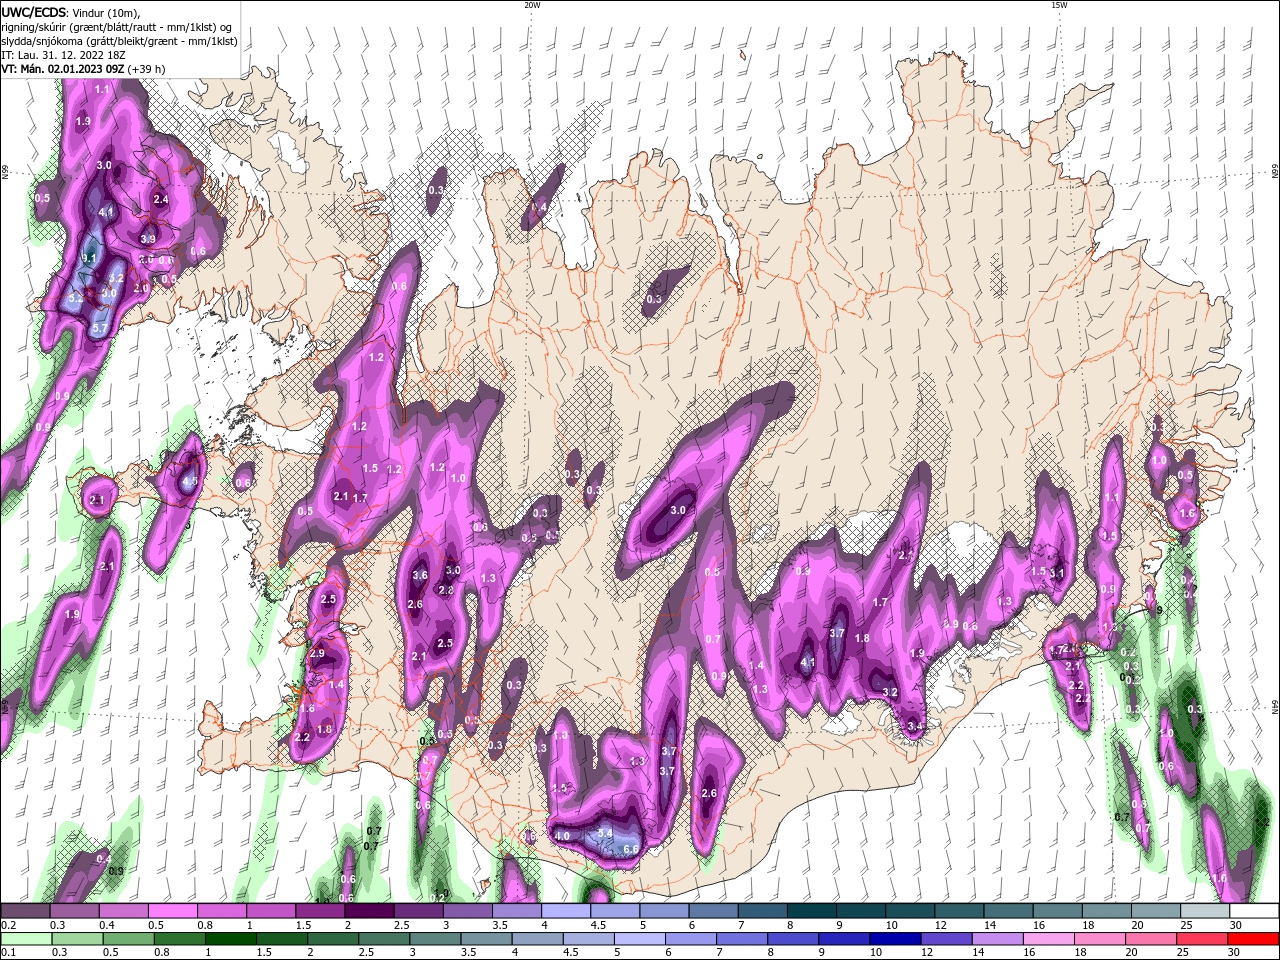This screenshot has width=1280, height=960.
Task: Click the 5.7 value on the map
Action: [x=99, y=327]
